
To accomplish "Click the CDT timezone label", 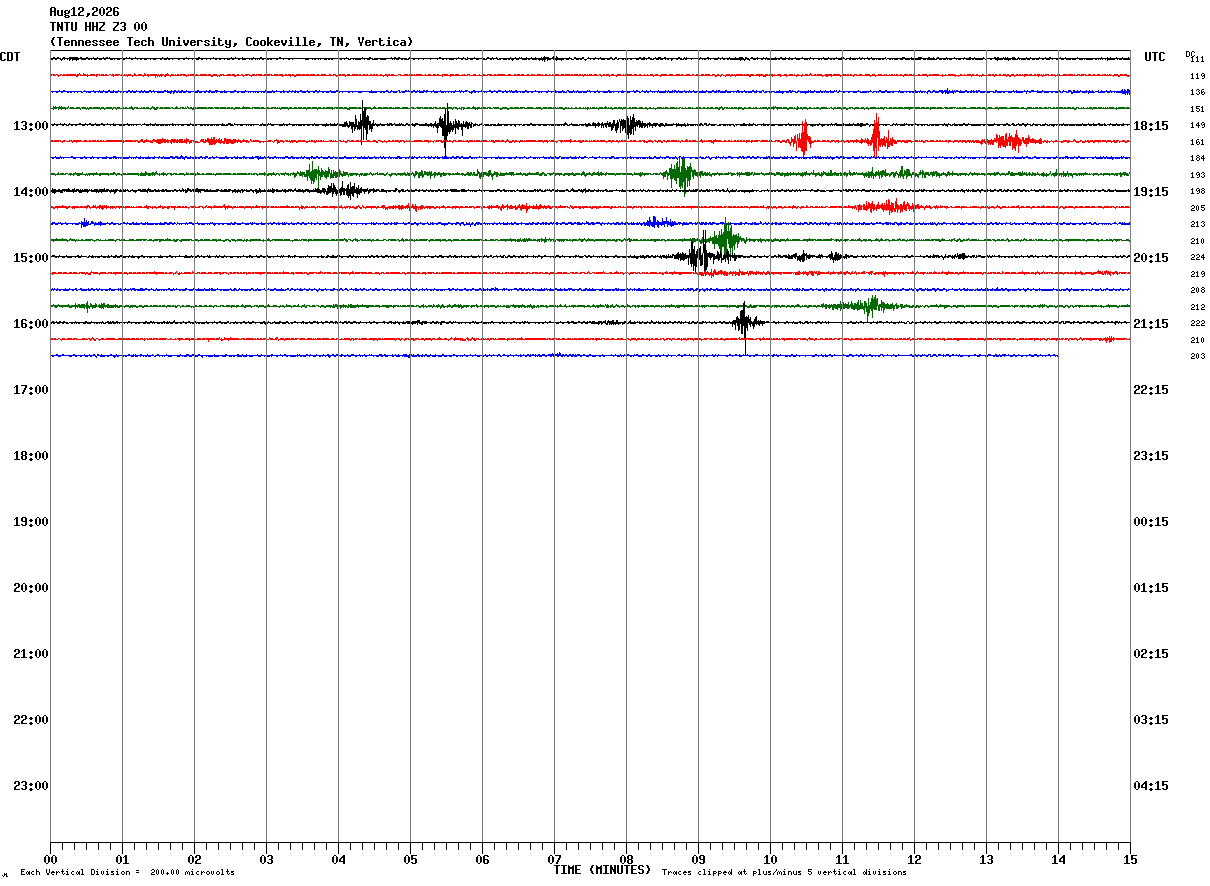I will 10,57.
